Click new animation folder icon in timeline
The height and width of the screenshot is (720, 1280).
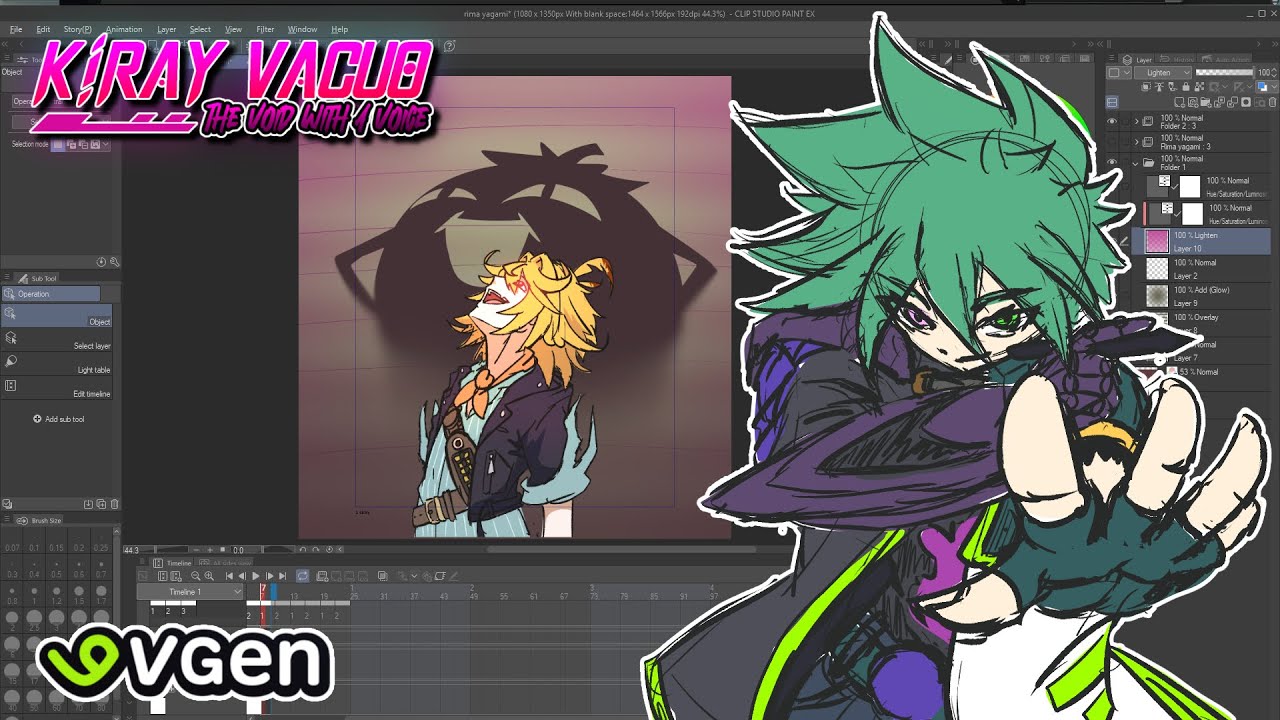(x=322, y=576)
